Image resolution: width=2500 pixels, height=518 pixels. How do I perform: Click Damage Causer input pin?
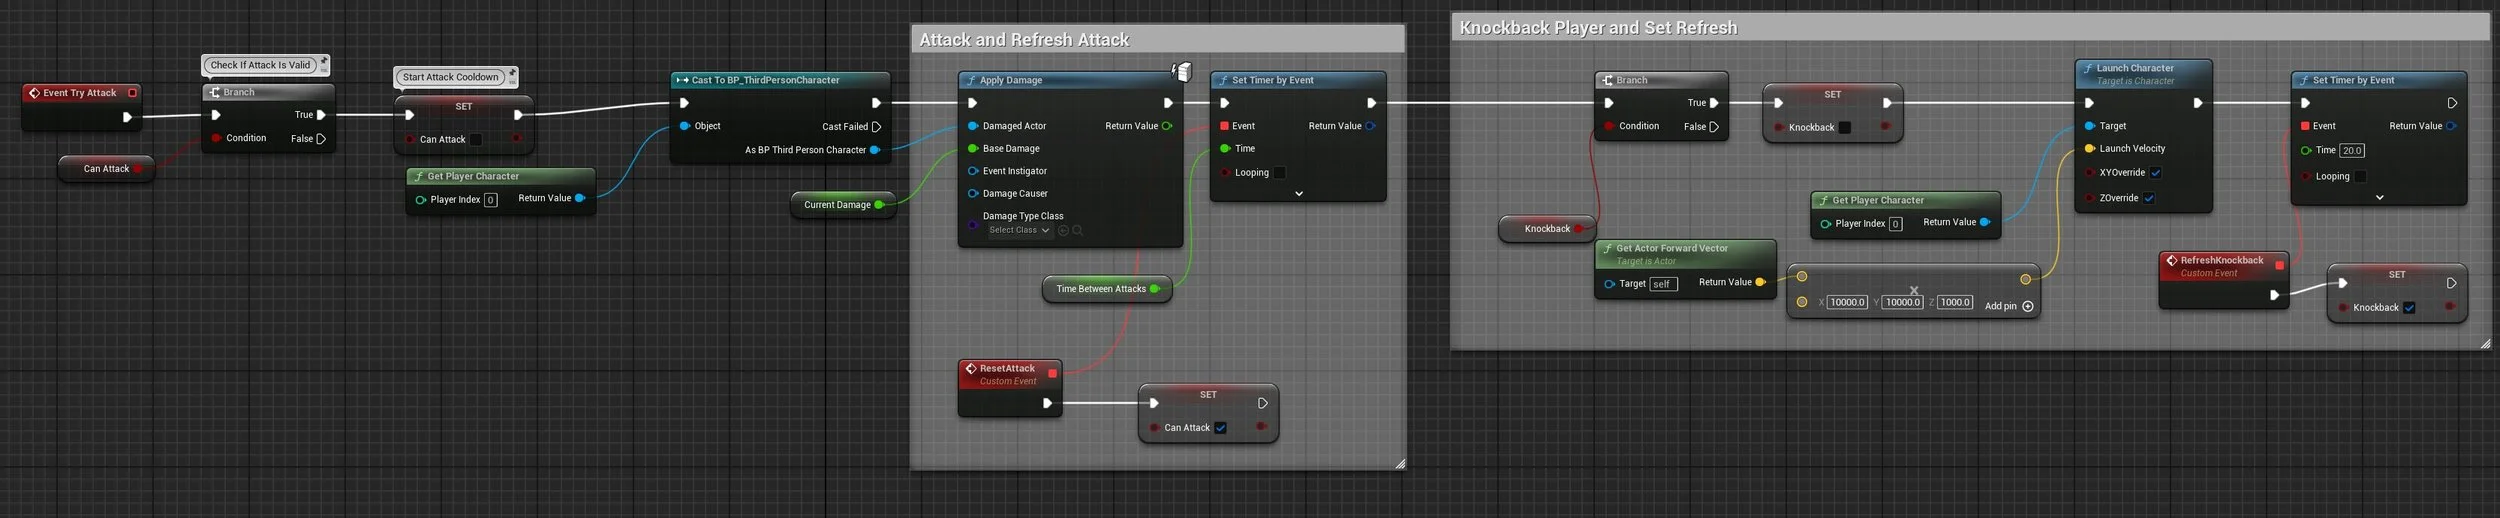[x=973, y=194]
